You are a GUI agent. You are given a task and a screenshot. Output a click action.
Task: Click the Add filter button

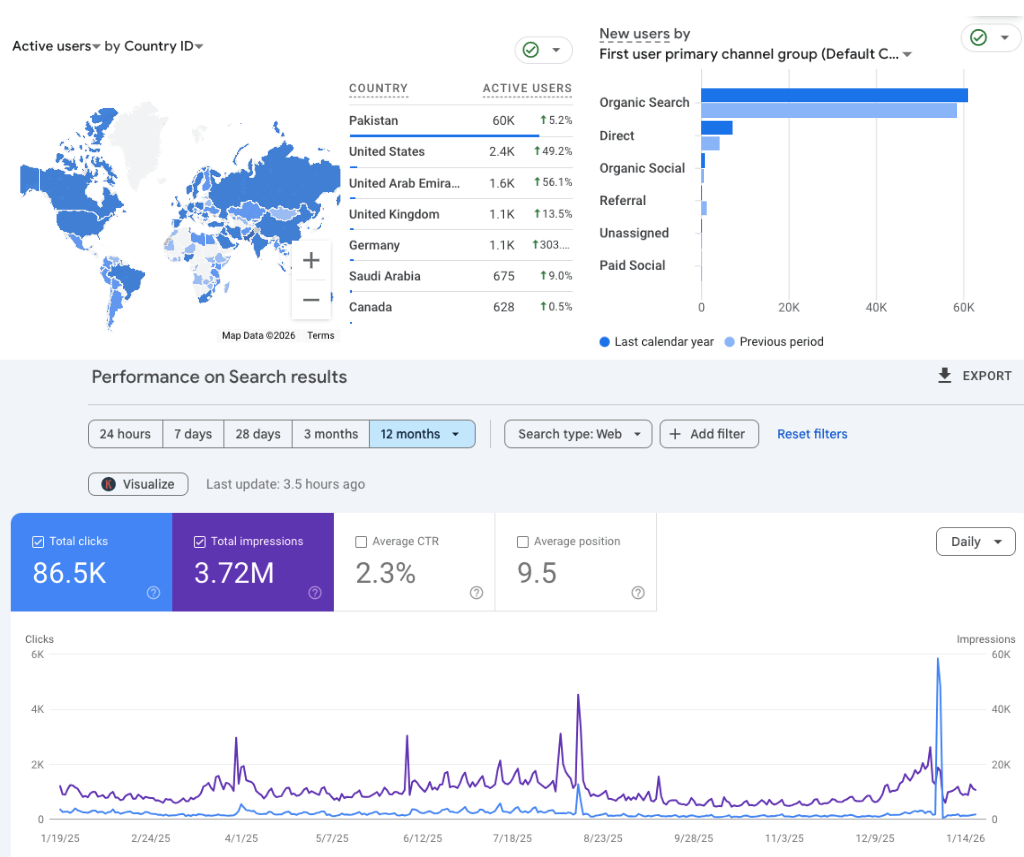pos(709,434)
